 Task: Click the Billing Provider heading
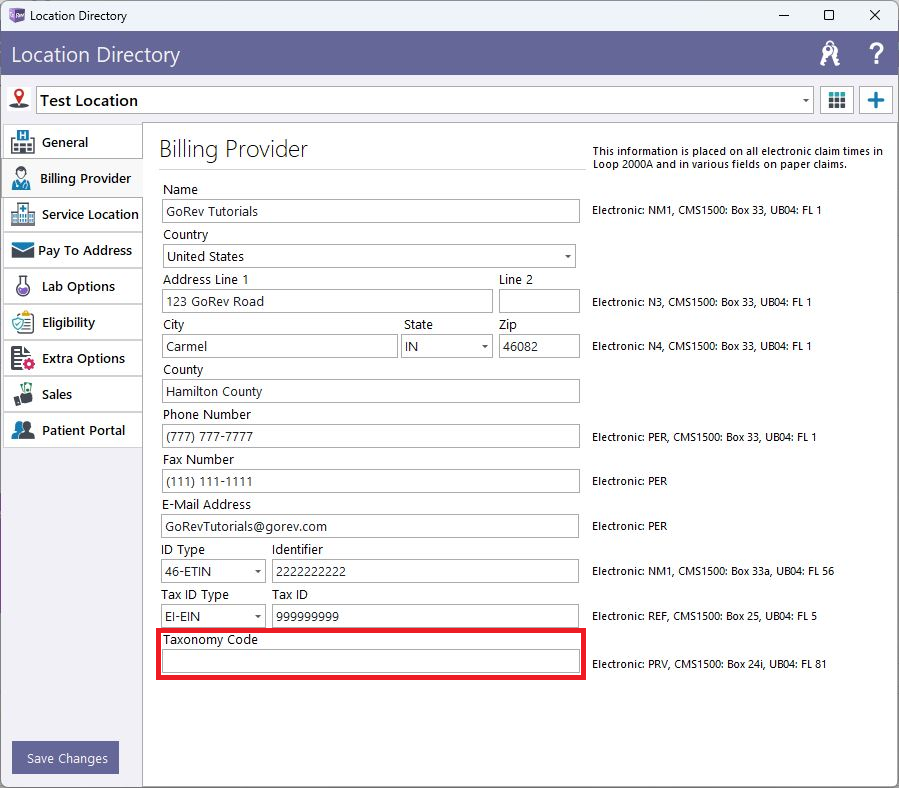pos(233,149)
